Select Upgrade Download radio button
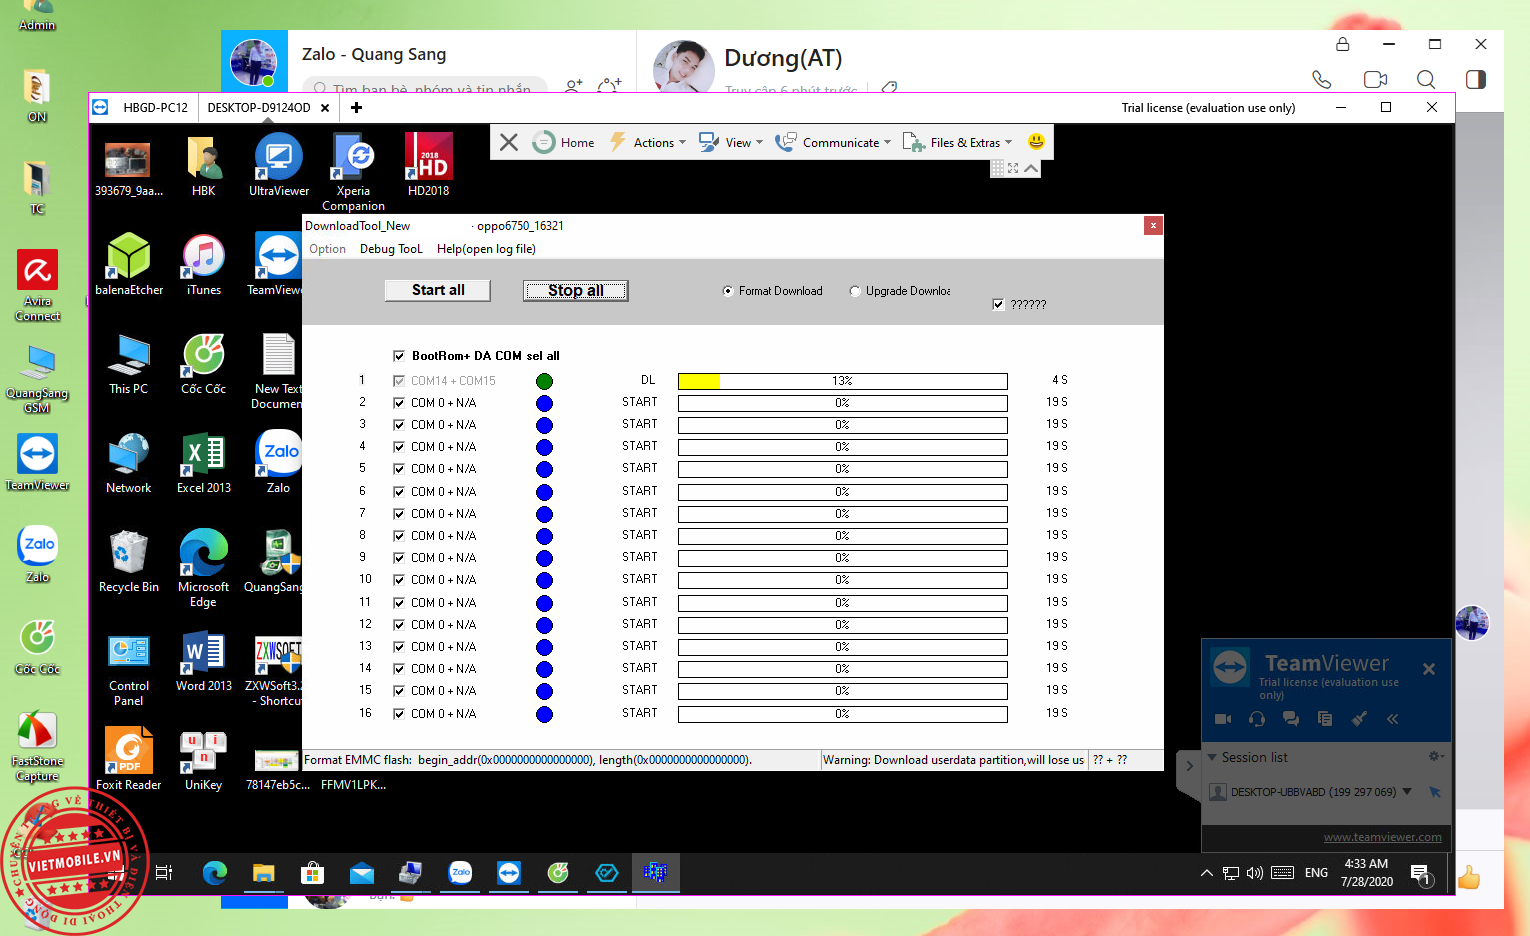Image resolution: width=1530 pixels, height=936 pixels. (x=855, y=291)
